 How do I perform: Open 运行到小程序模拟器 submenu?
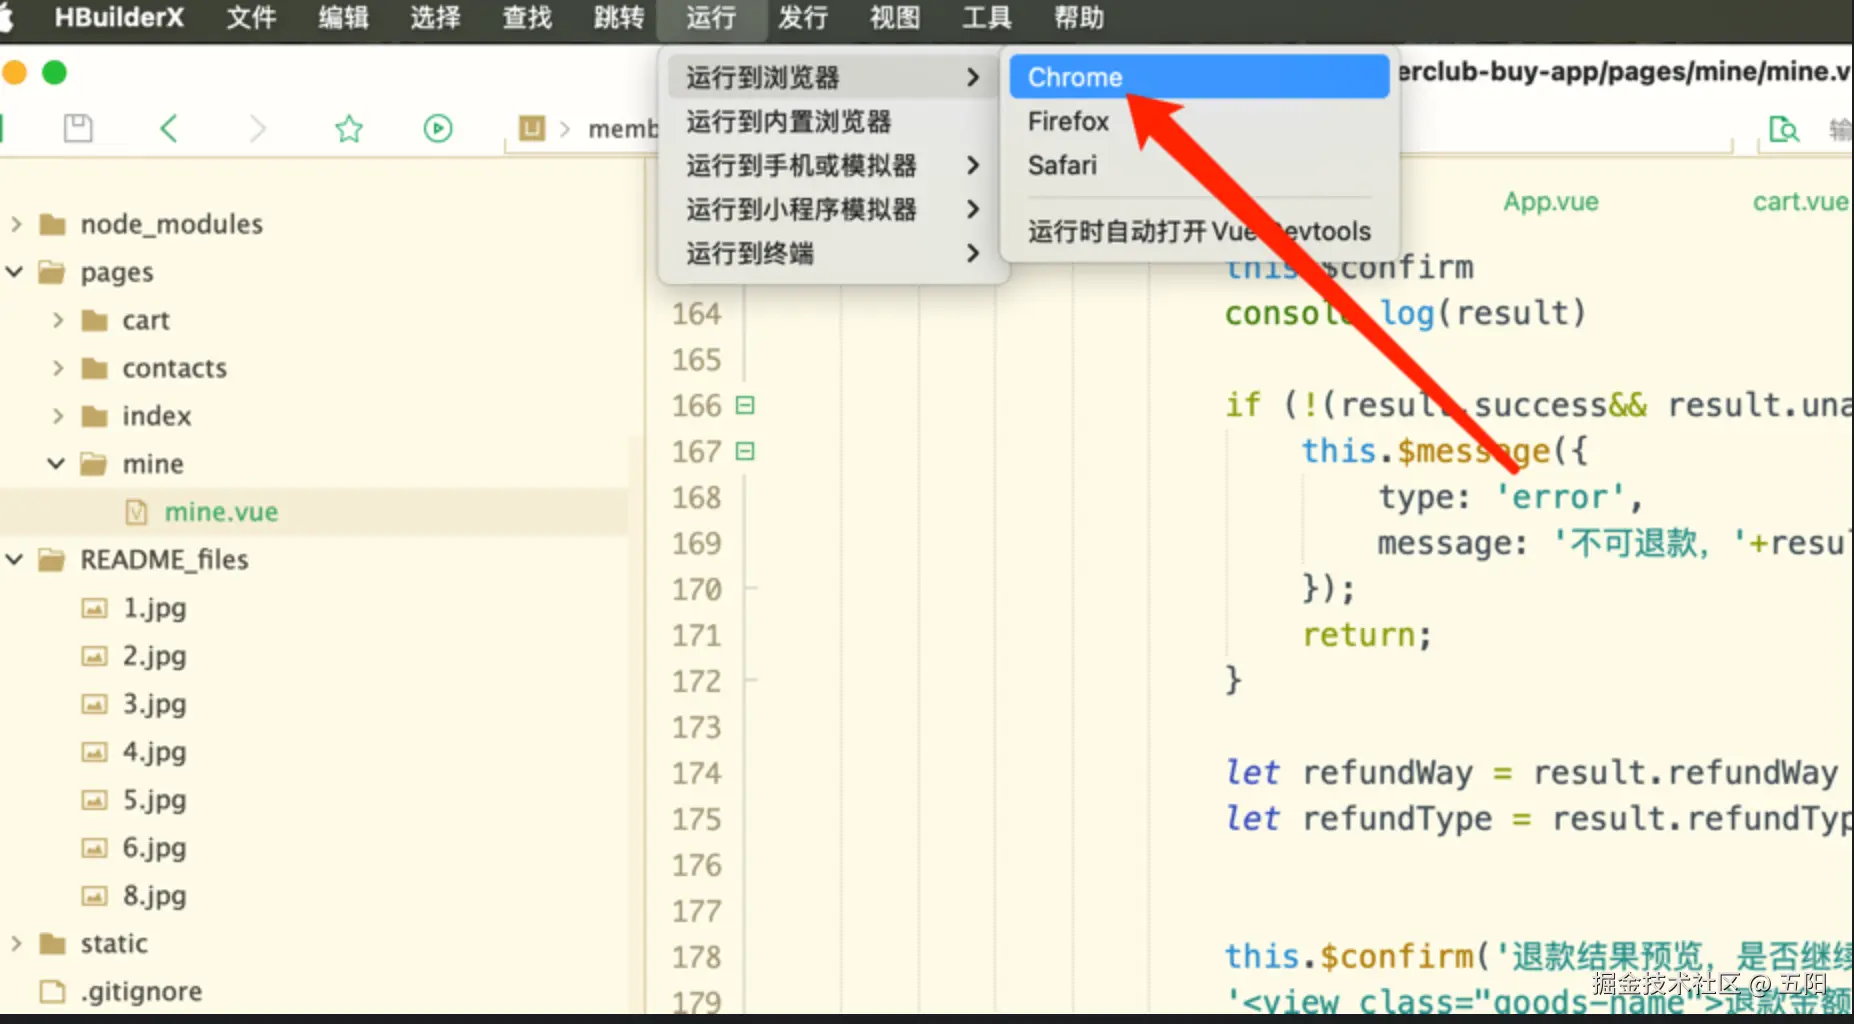click(x=832, y=209)
